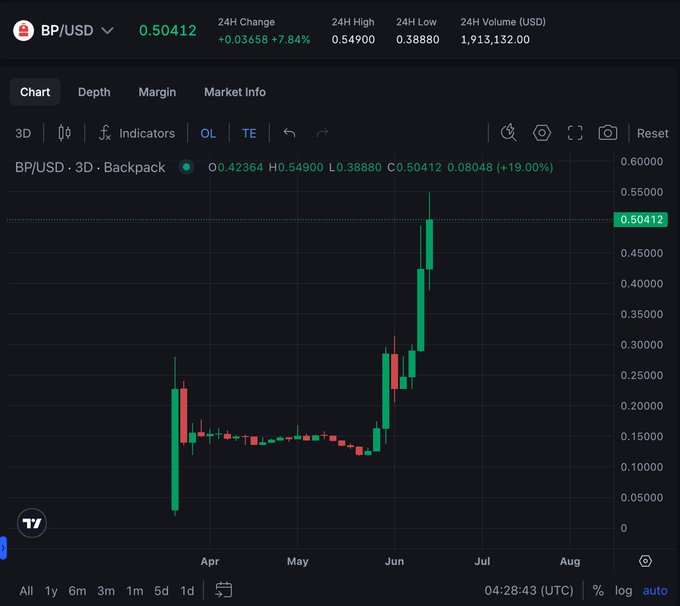Click the Apr label on time axis
Image resolution: width=680 pixels, height=606 pixels.
(x=209, y=561)
